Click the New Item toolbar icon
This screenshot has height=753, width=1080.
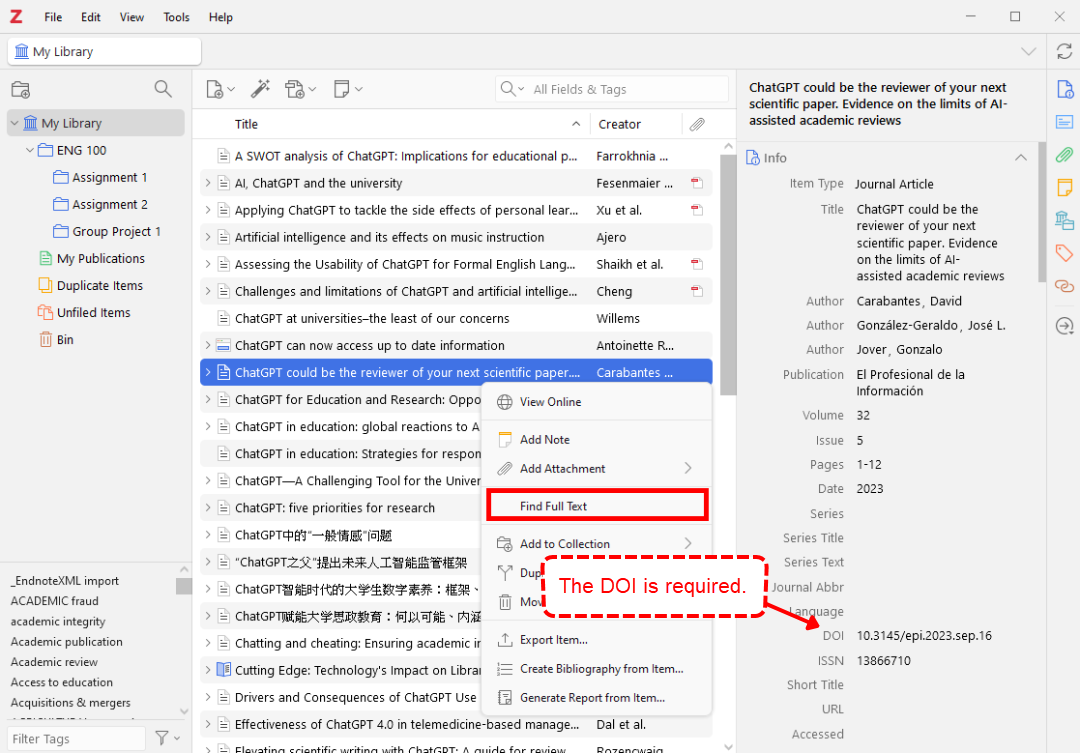[x=215, y=89]
